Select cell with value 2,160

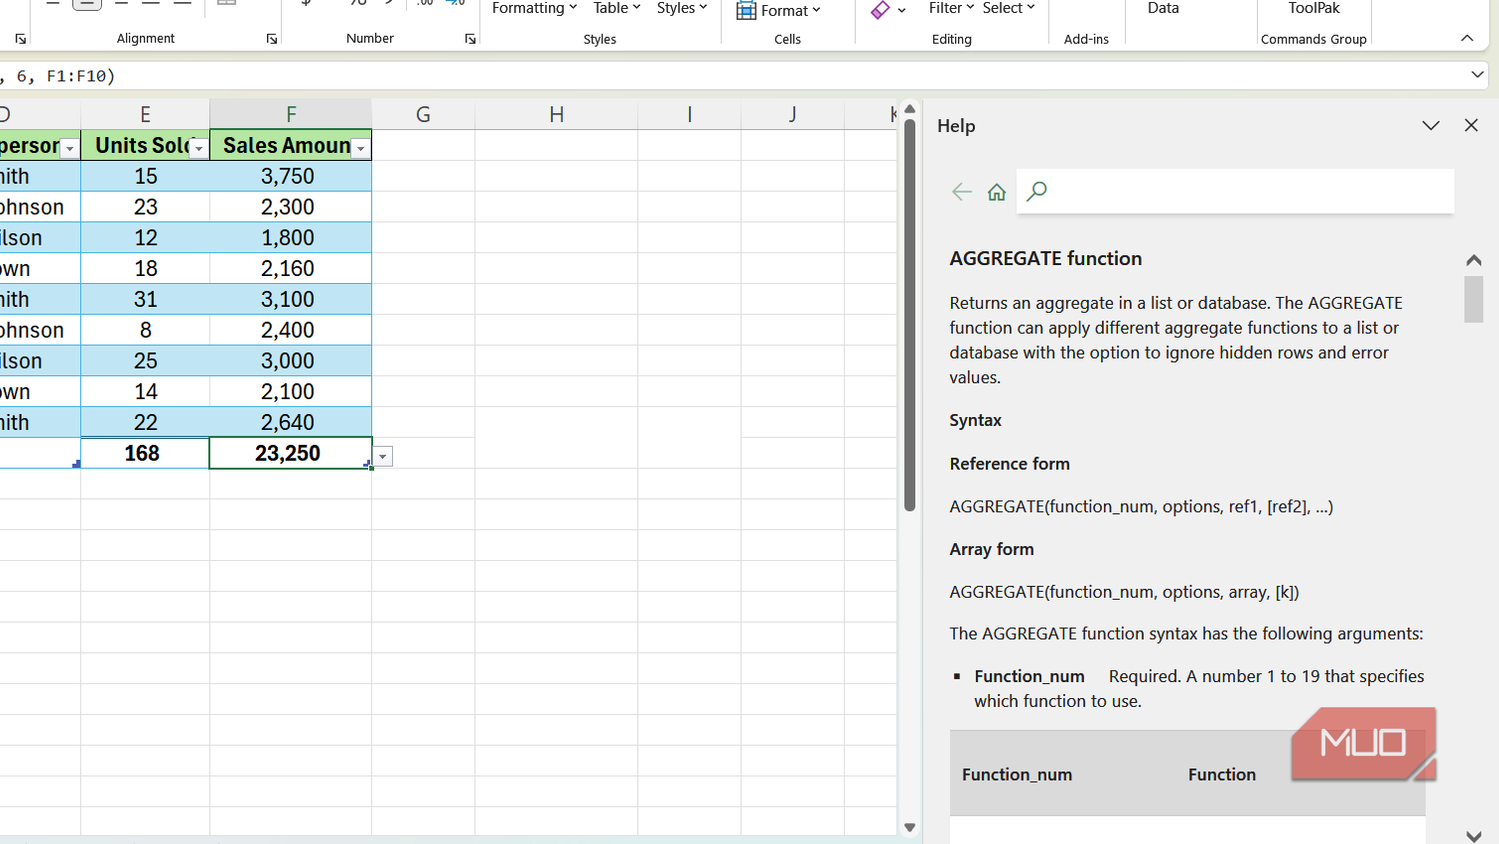(x=291, y=268)
